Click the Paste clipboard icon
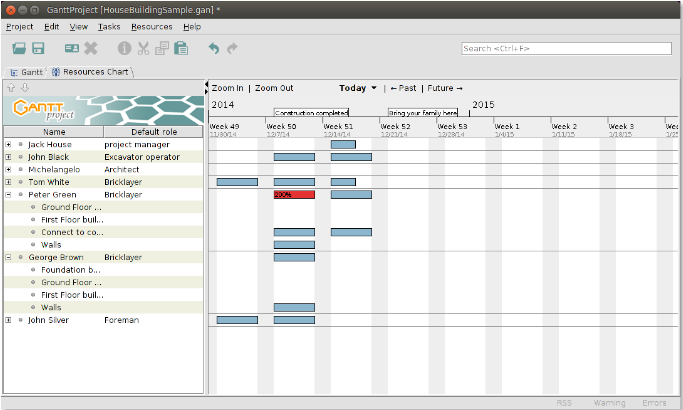Image resolution: width=683 pixels, height=410 pixels. (180, 48)
